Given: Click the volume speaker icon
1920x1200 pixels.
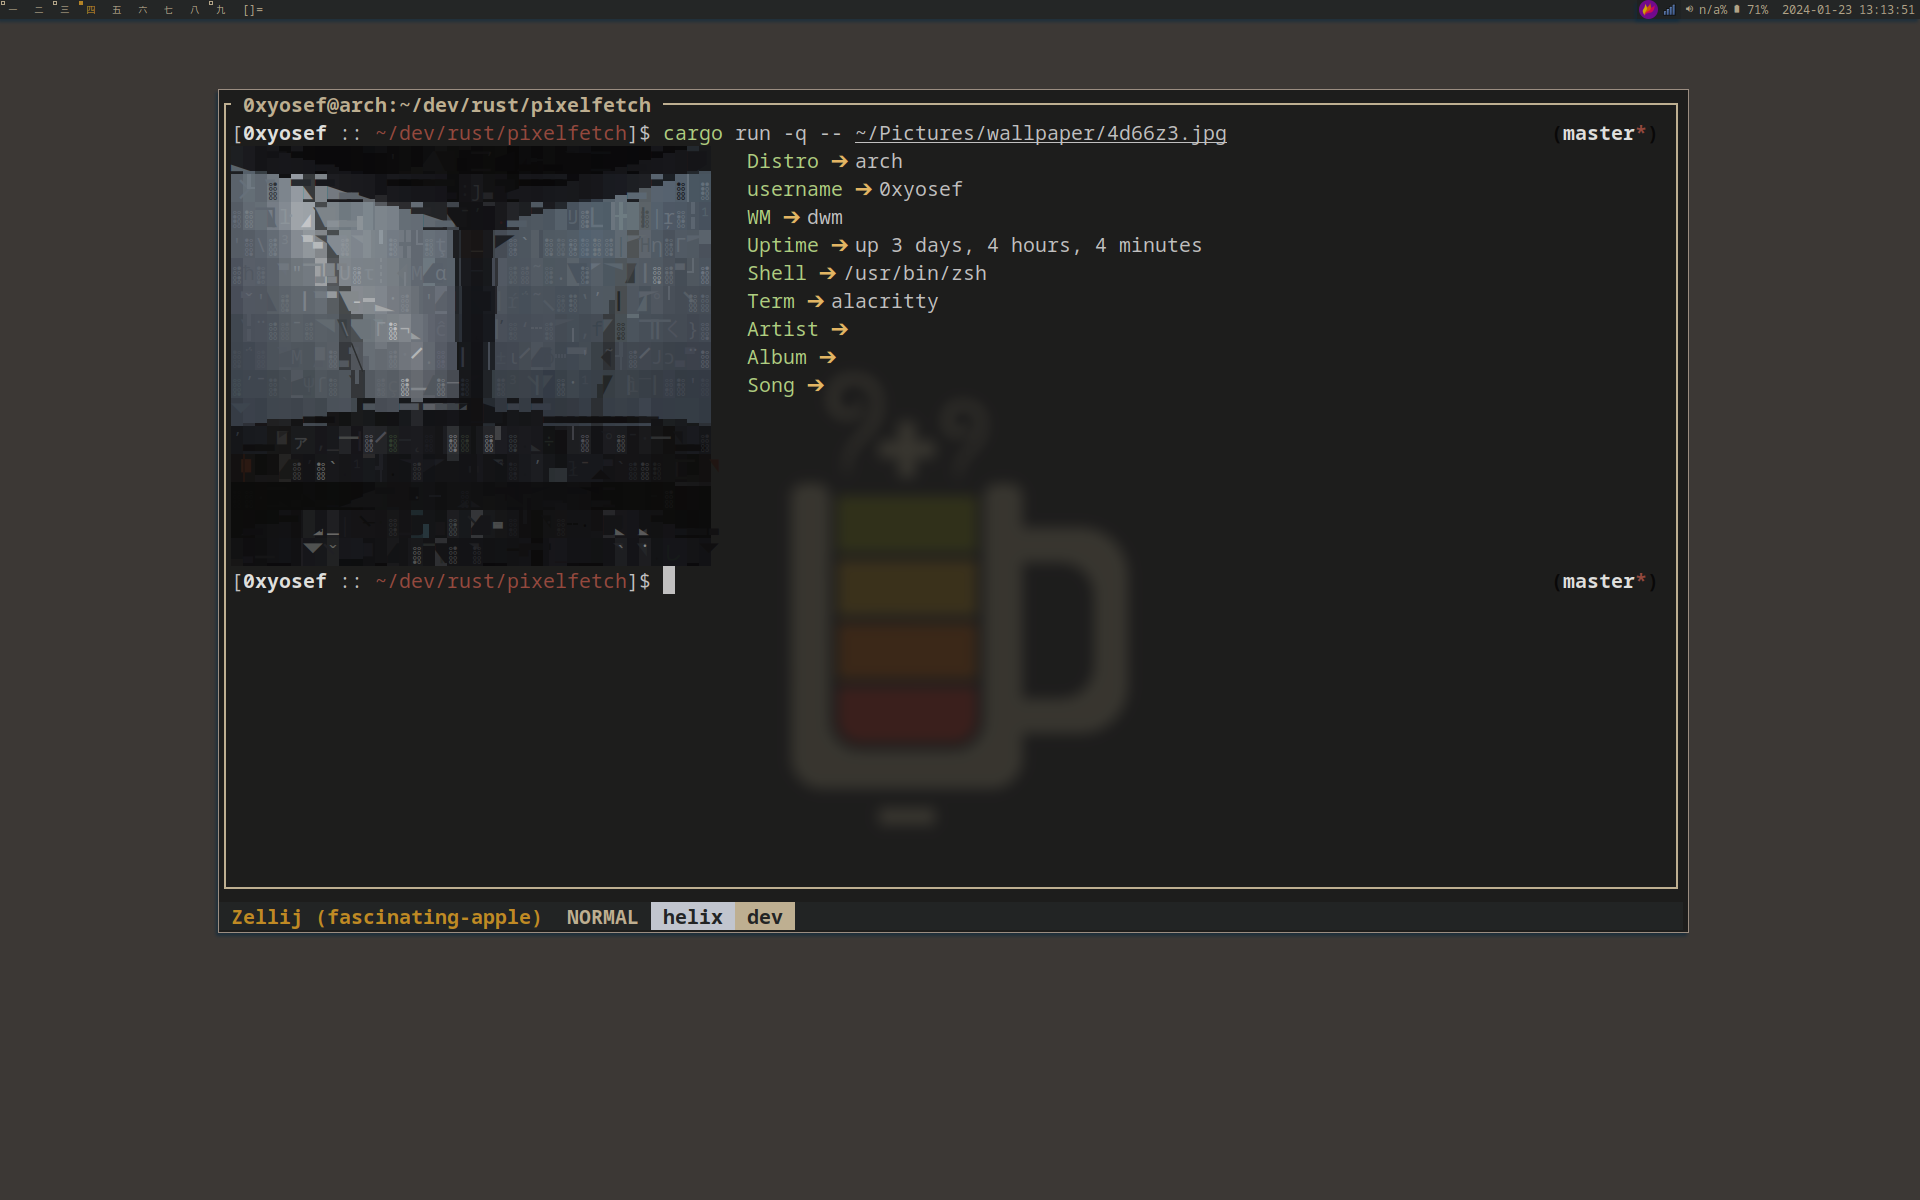Looking at the screenshot, I should [1689, 10].
